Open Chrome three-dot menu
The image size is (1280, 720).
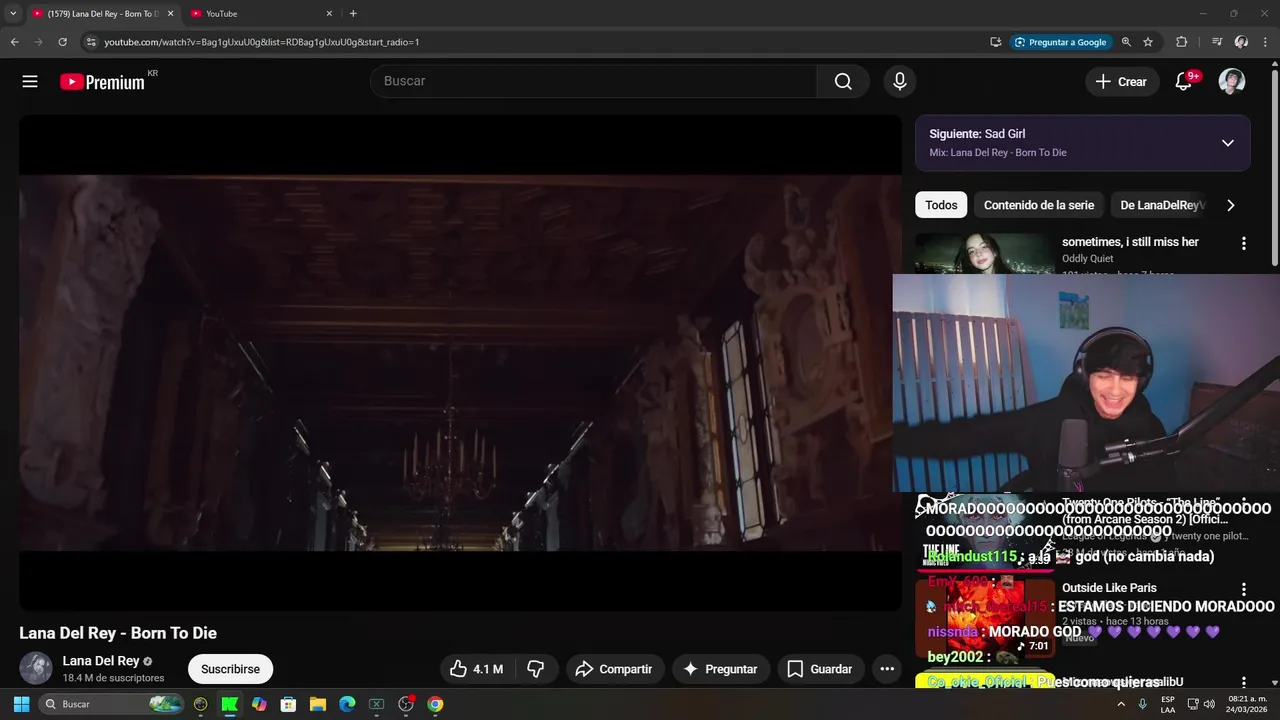tap(1266, 42)
